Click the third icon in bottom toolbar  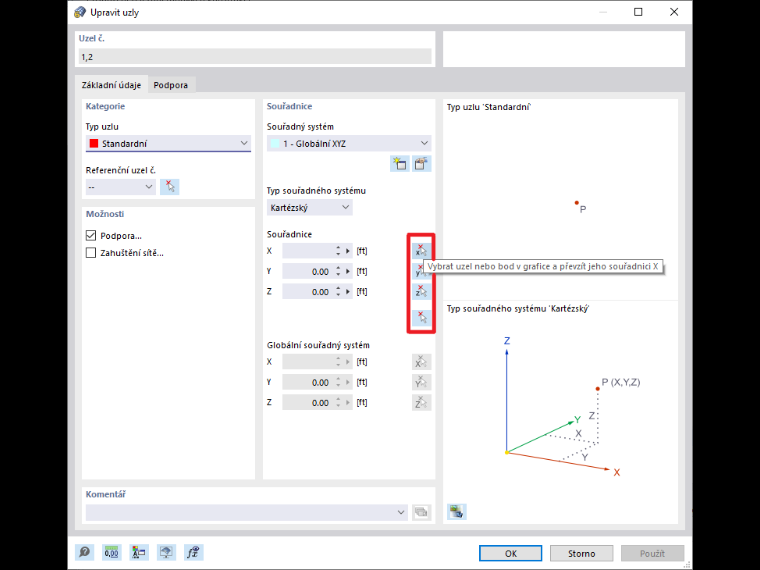139,552
